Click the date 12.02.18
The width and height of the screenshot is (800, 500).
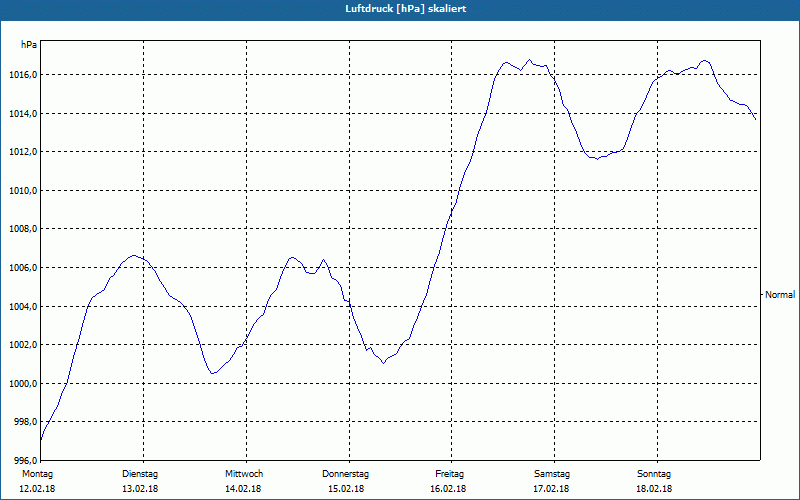click(37, 489)
